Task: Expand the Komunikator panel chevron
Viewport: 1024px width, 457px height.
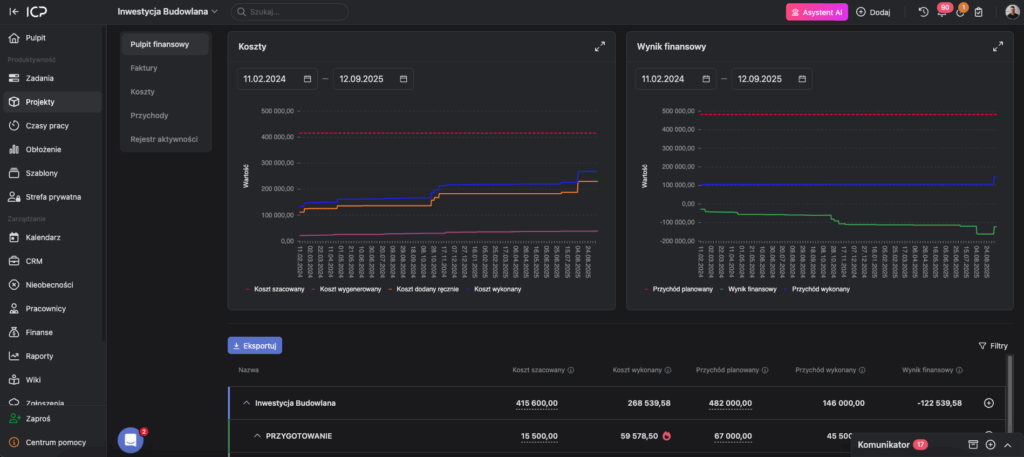Action: click(1007, 444)
